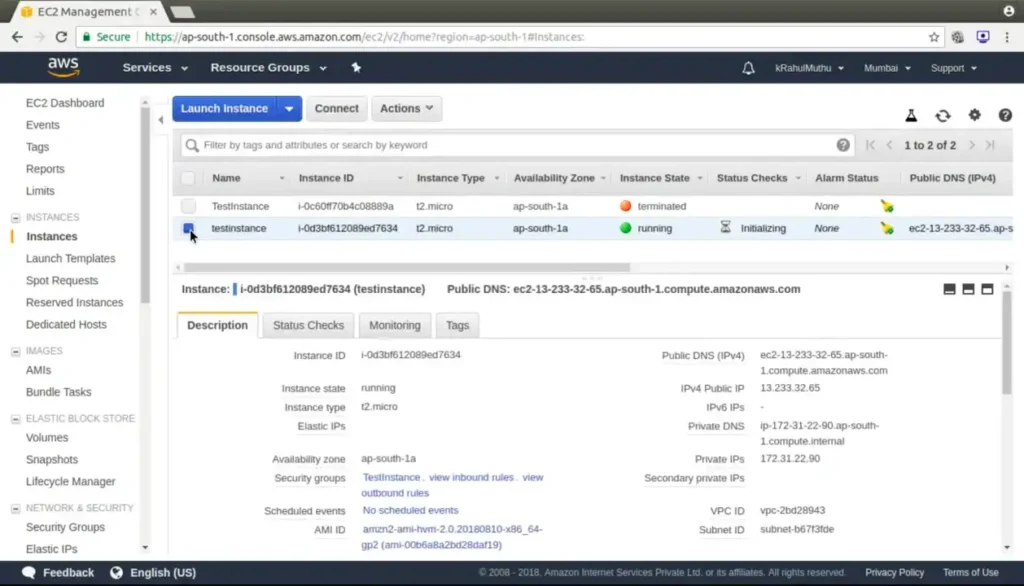
Task: Toggle the select-all instances checkbox
Action: (x=188, y=178)
